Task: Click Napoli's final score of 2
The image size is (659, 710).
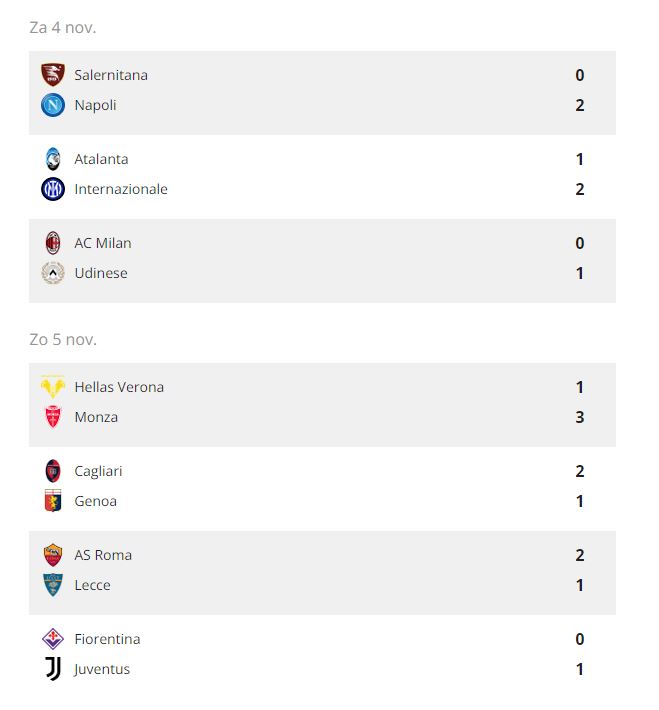Action: click(x=580, y=105)
